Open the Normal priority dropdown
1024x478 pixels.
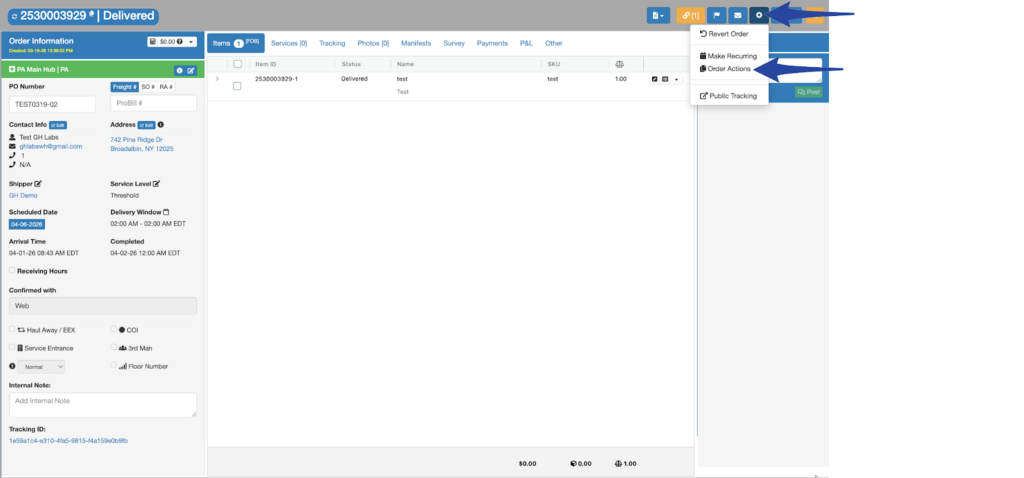click(x=42, y=367)
